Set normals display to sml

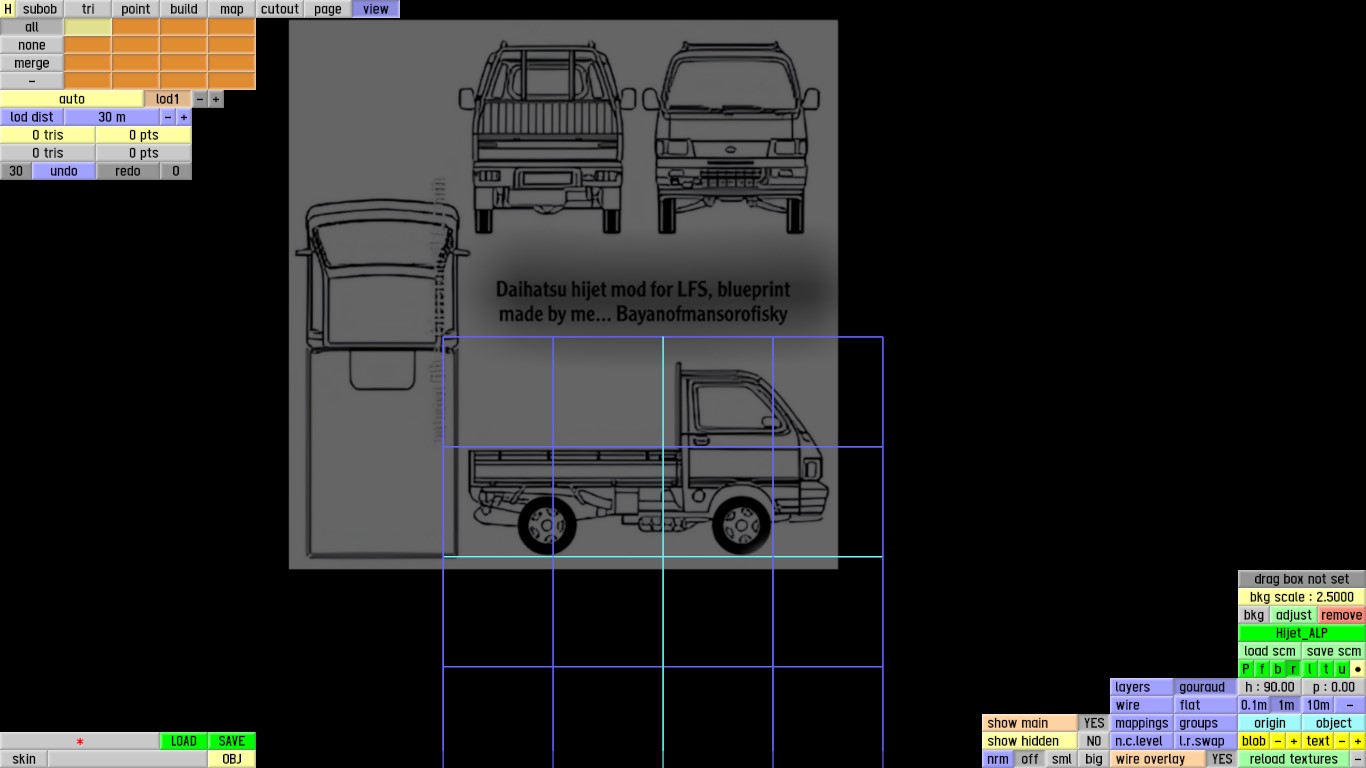tap(1062, 759)
